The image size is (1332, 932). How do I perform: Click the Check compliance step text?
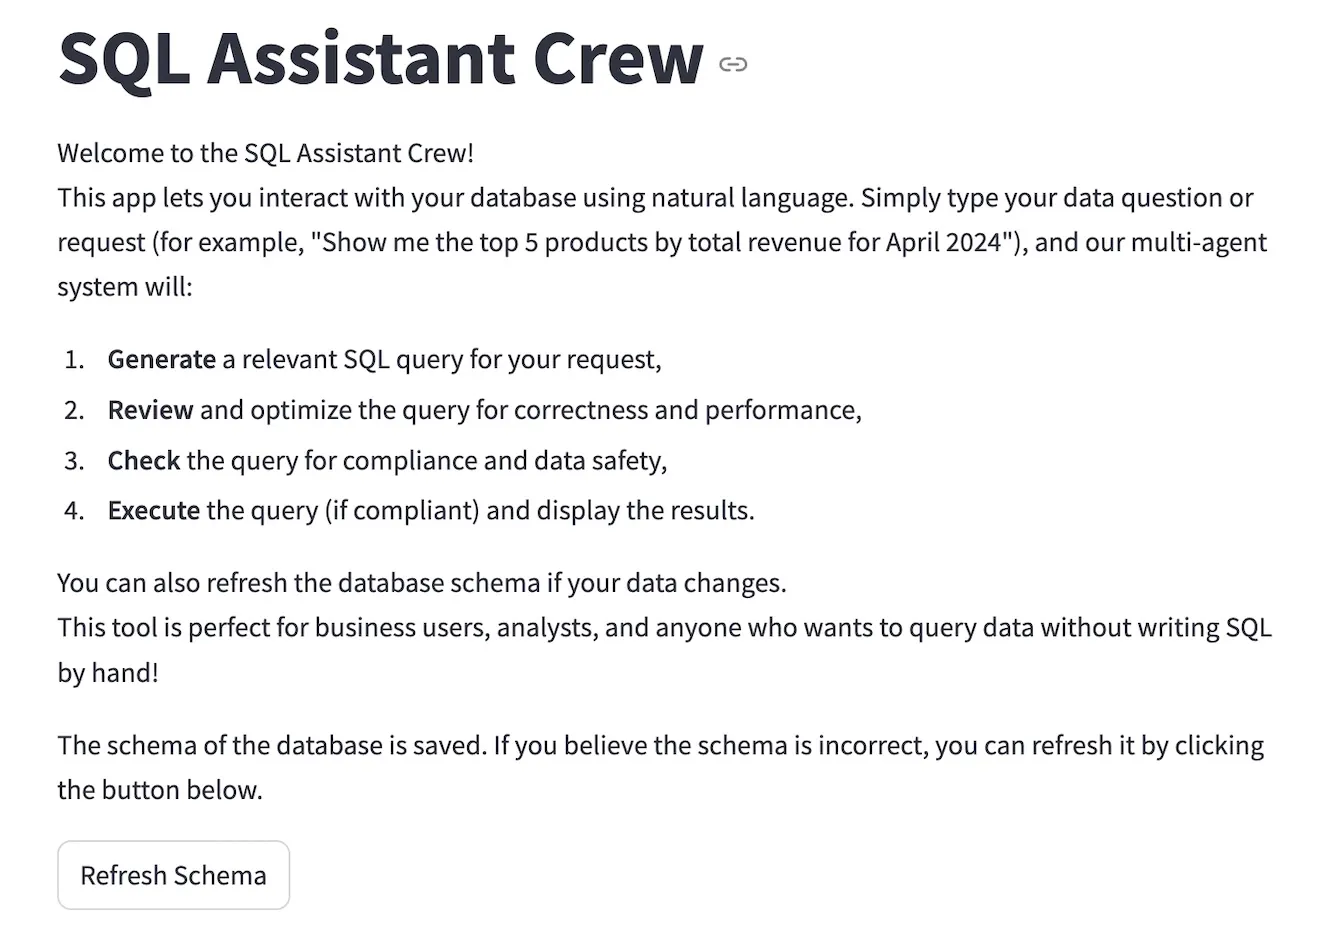coord(386,460)
